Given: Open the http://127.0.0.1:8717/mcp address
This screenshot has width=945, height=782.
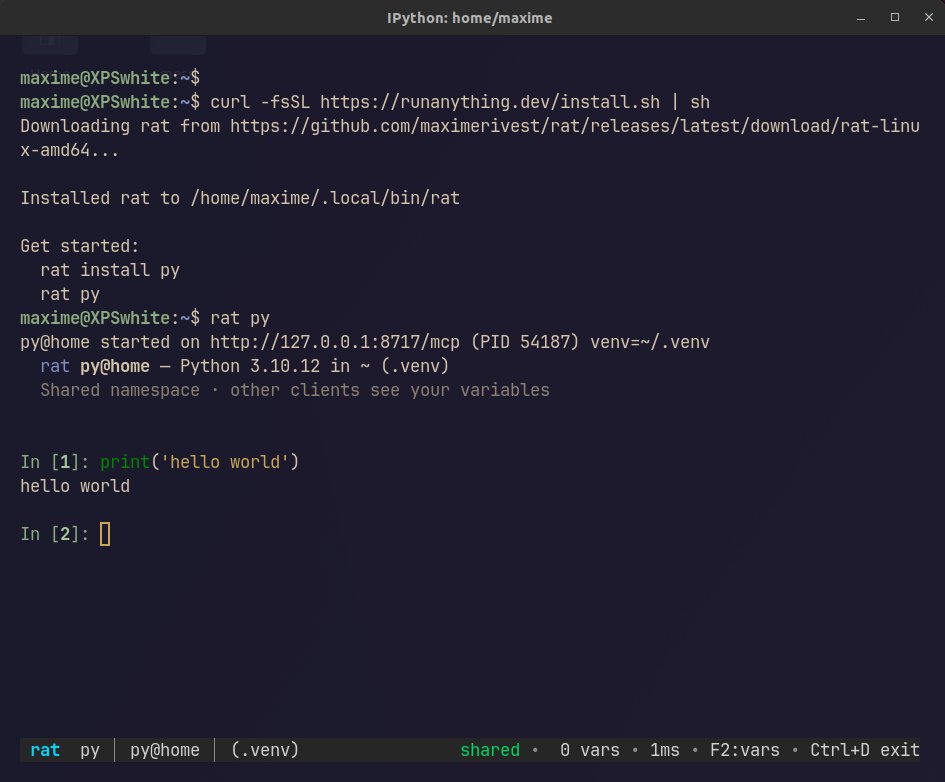Looking at the screenshot, I should 334,342.
